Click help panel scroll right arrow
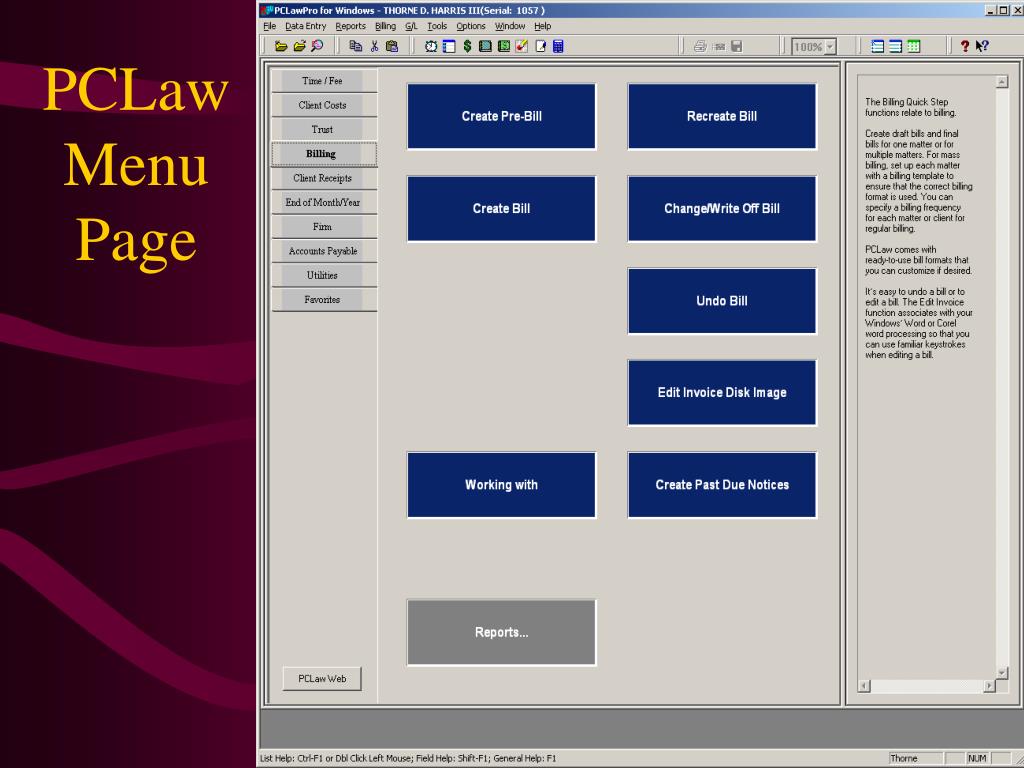Image resolution: width=1024 pixels, height=768 pixels. 989,686
